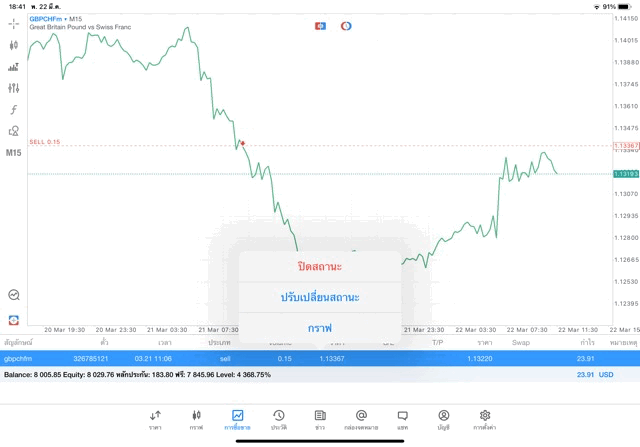Click the SELL 0.15 price line label
Screen dimensions: 640x447
(x=44, y=142)
